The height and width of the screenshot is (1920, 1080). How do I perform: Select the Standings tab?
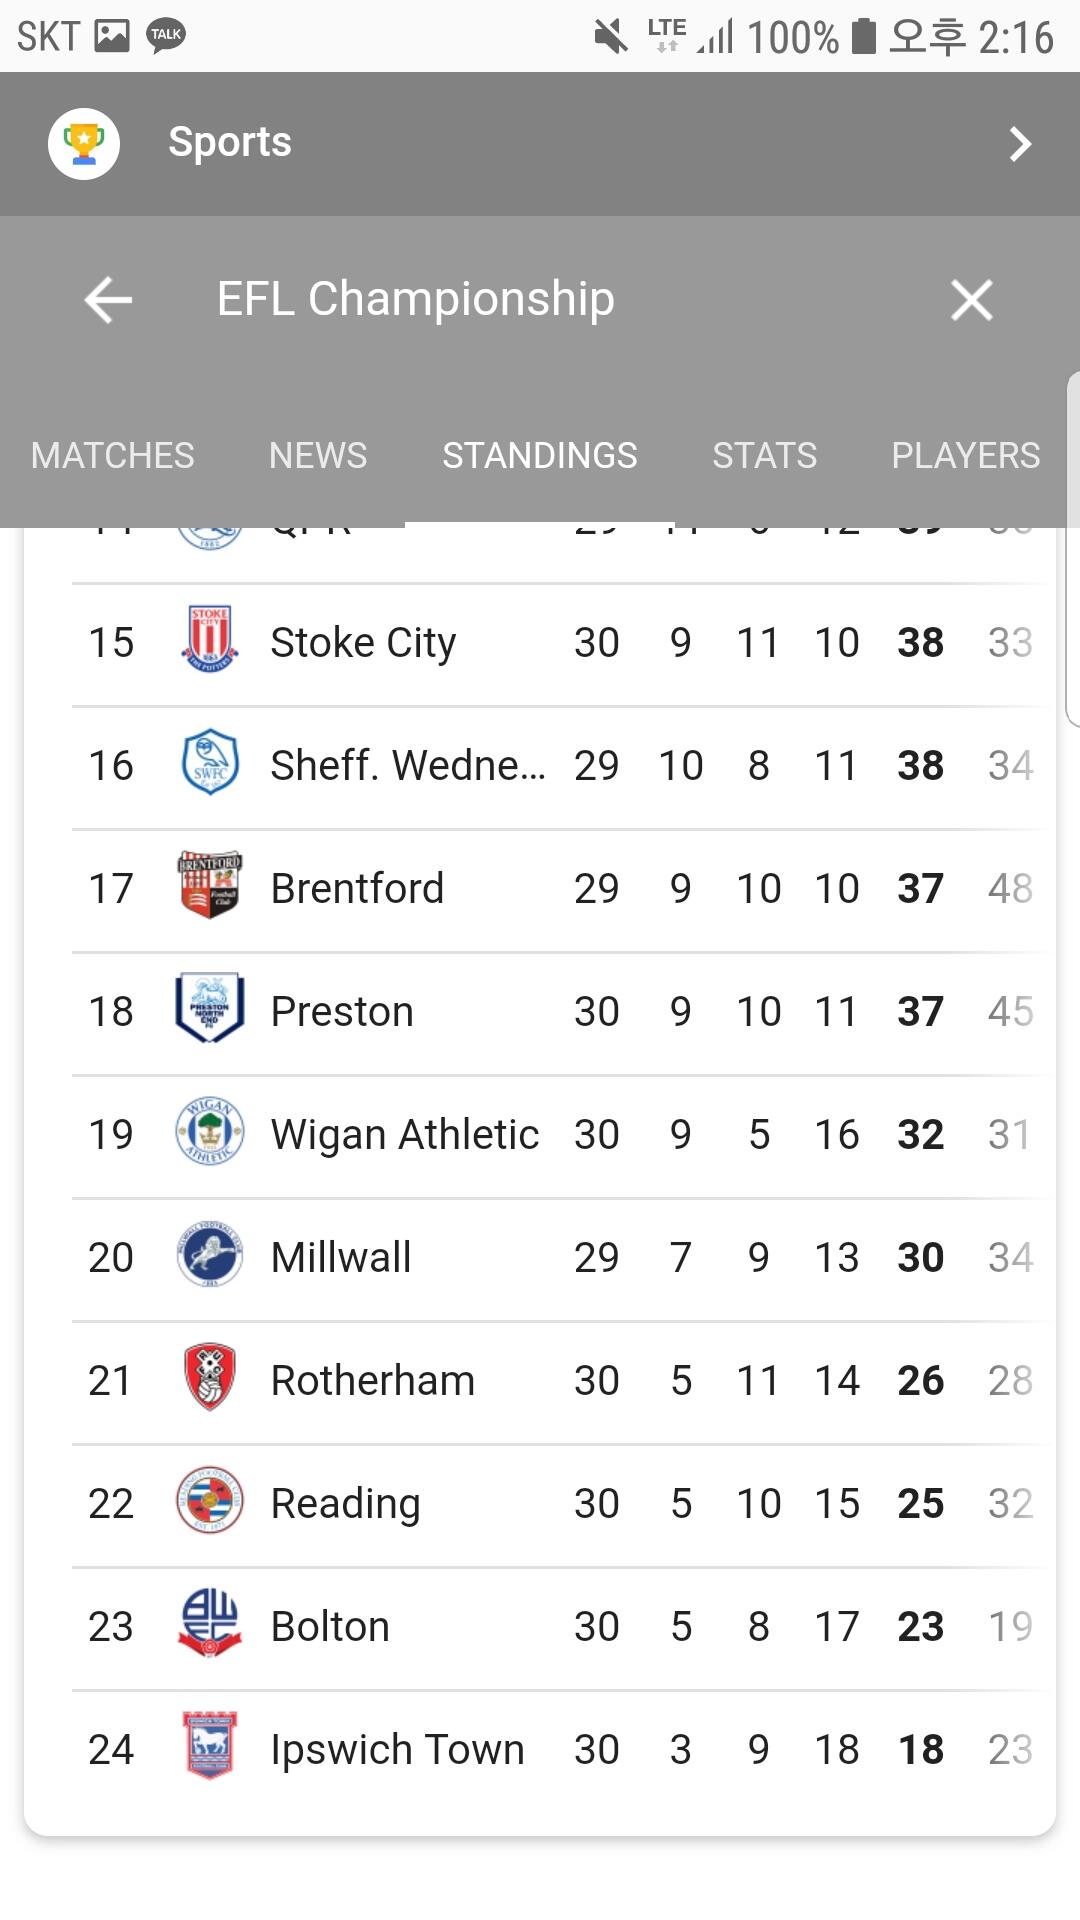click(x=540, y=456)
